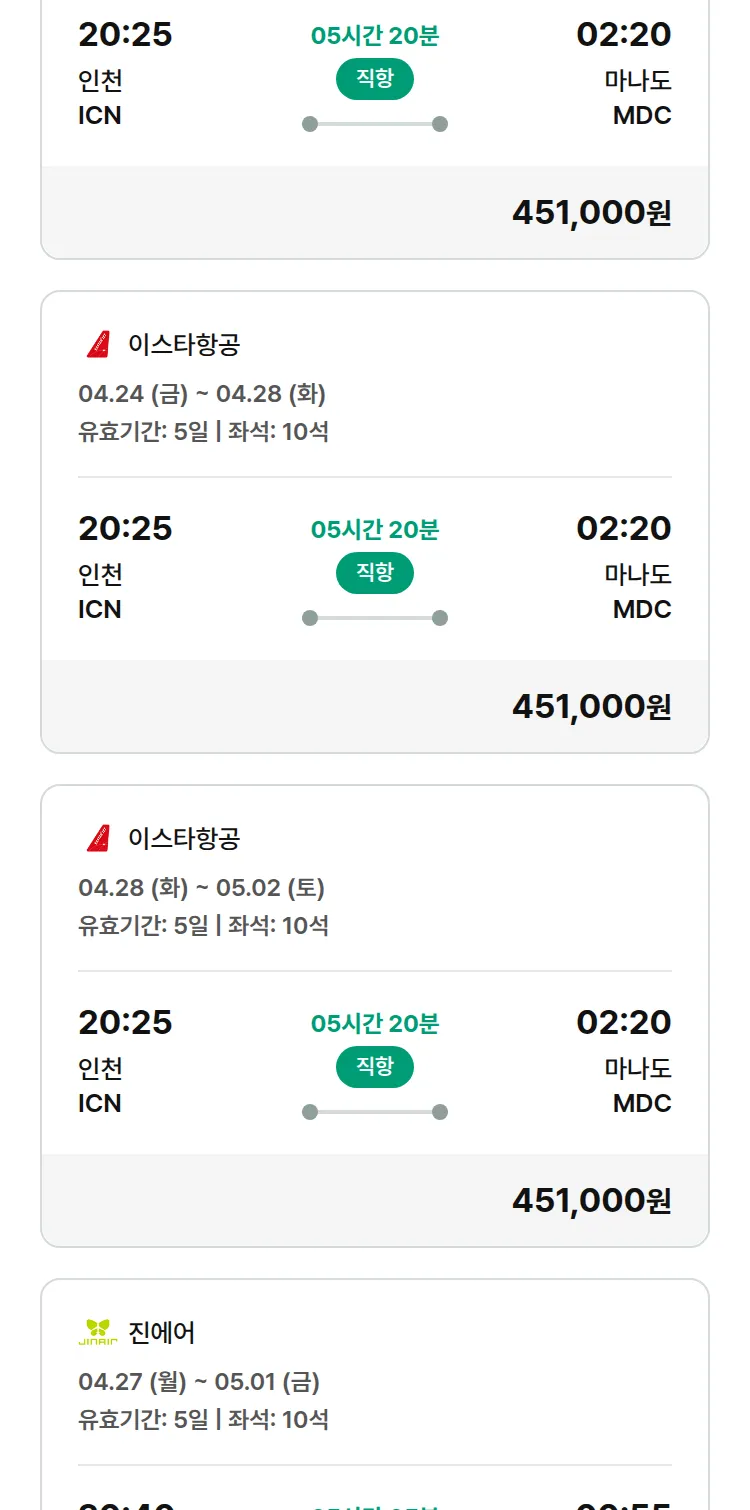Click the 인천 ICN origin on the 04.28 flight
Screen dimensions: 750x1510
[100, 1086]
